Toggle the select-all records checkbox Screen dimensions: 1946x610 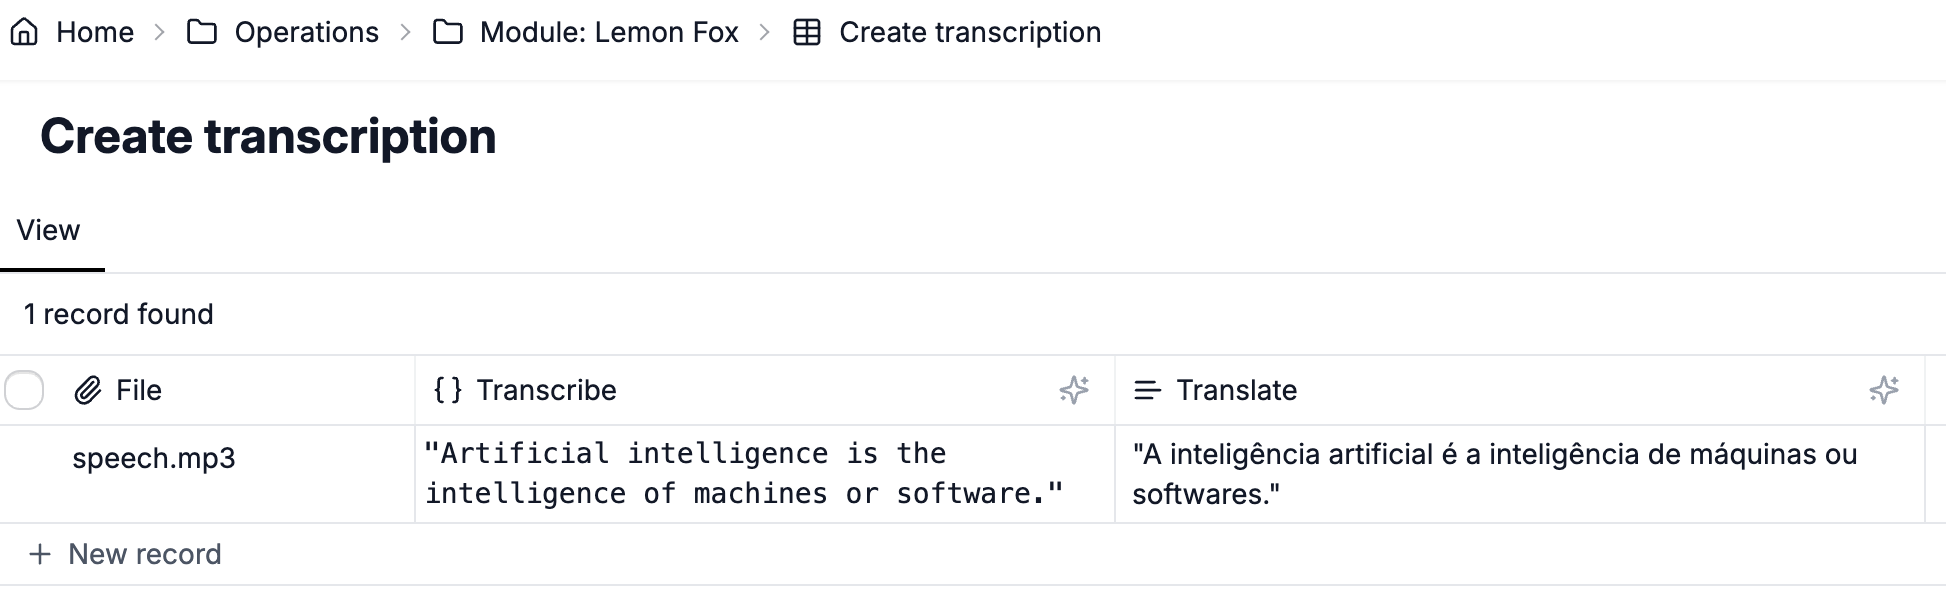click(x=24, y=390)
